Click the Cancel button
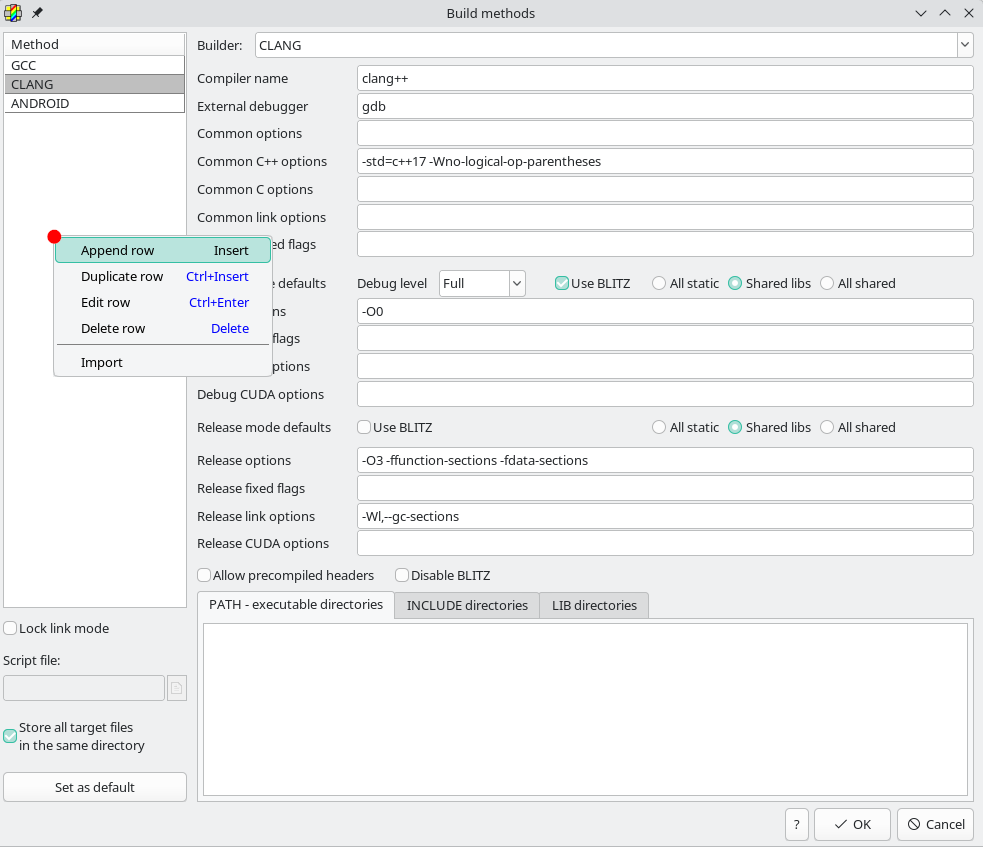Image resolution: width=983 pixels, height=847 pixels. [x=935, y=824]
